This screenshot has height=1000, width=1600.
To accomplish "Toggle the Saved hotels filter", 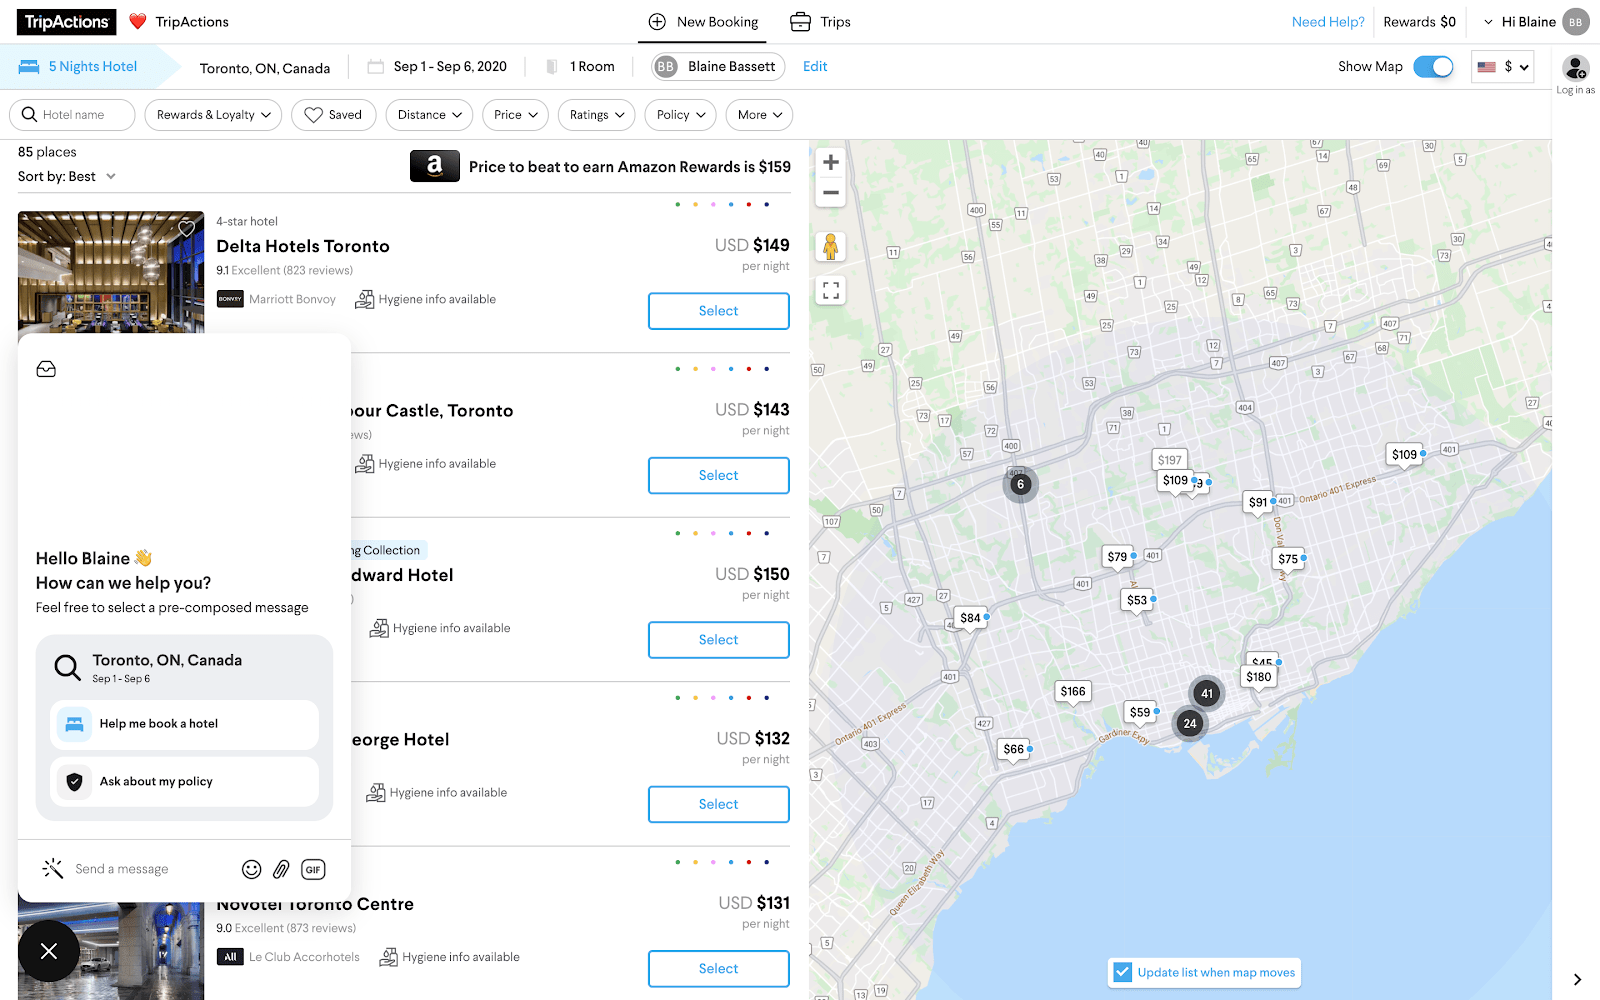I will (334, 115).
